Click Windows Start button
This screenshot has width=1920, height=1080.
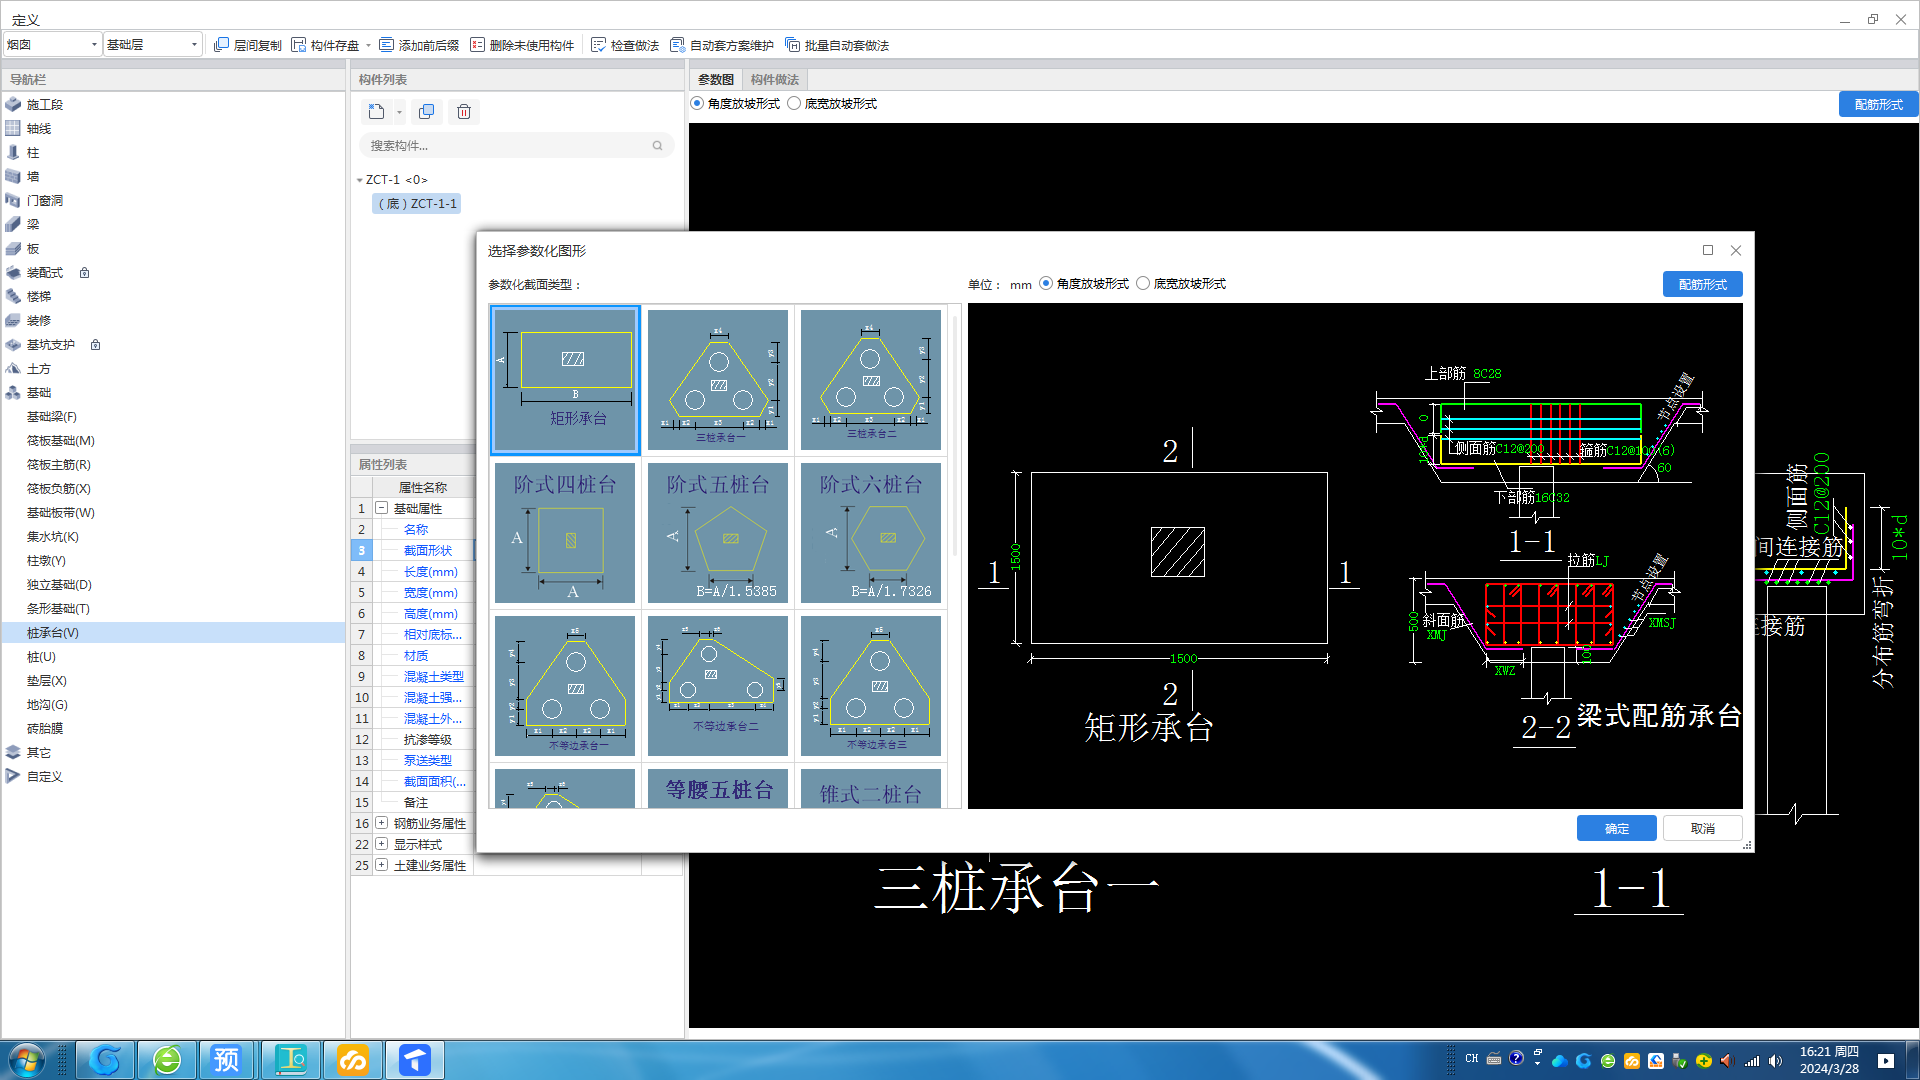(27, 1060)
